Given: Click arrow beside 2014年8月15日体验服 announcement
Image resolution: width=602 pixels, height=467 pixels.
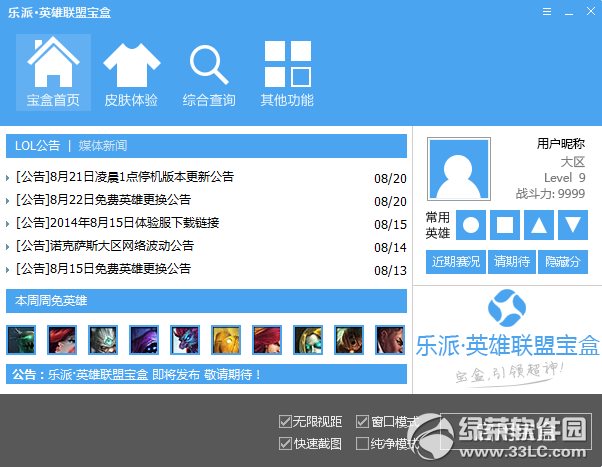Looking at the screenshot, I should (x=7, y=224).
